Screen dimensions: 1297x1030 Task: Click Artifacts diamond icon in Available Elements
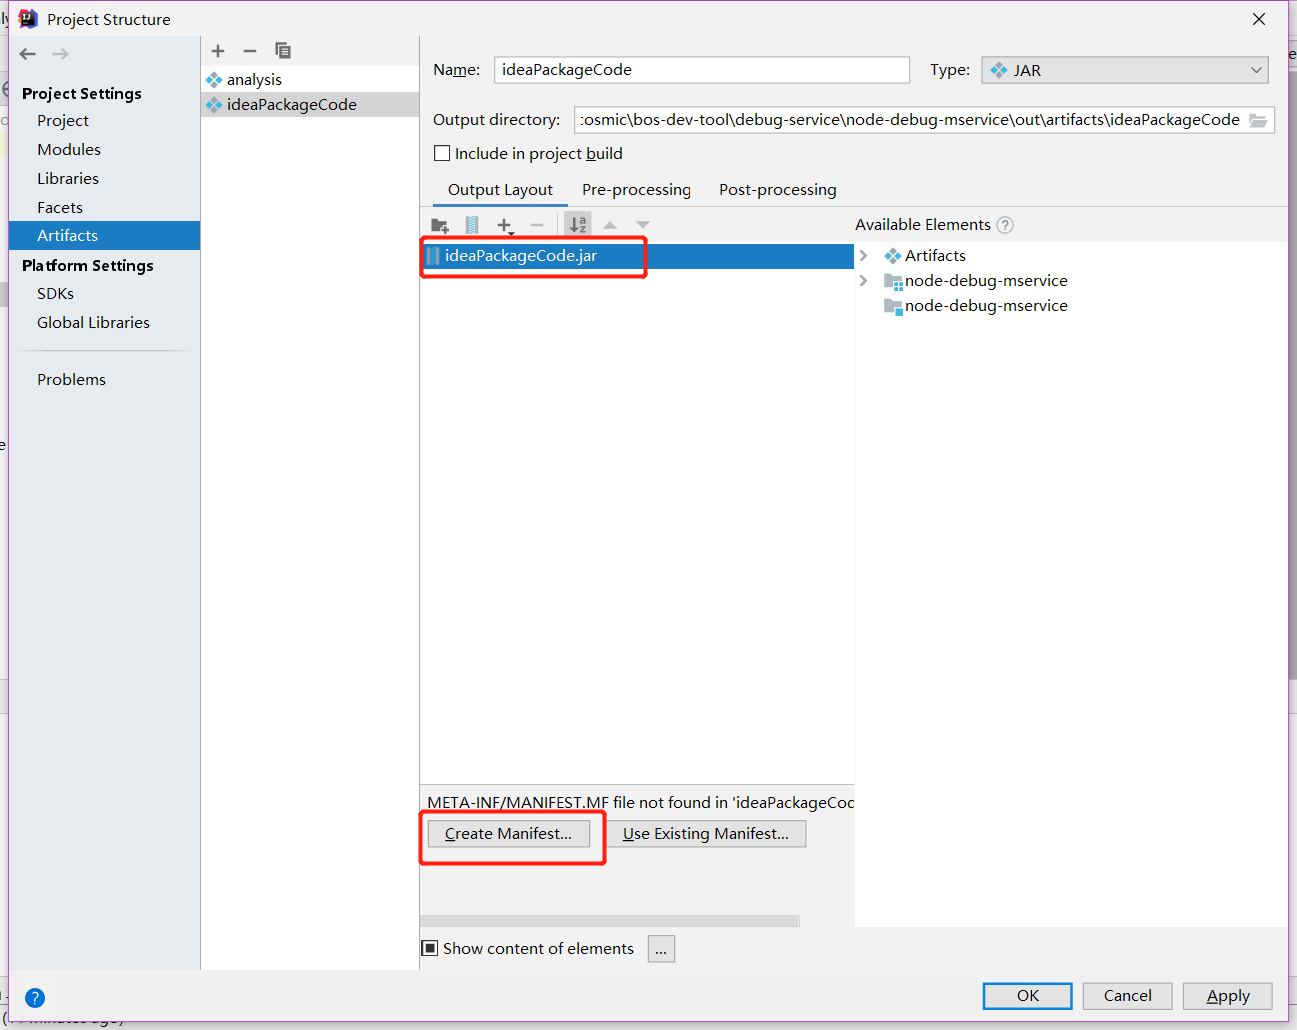pyautogui.click(x=893, y=256)
